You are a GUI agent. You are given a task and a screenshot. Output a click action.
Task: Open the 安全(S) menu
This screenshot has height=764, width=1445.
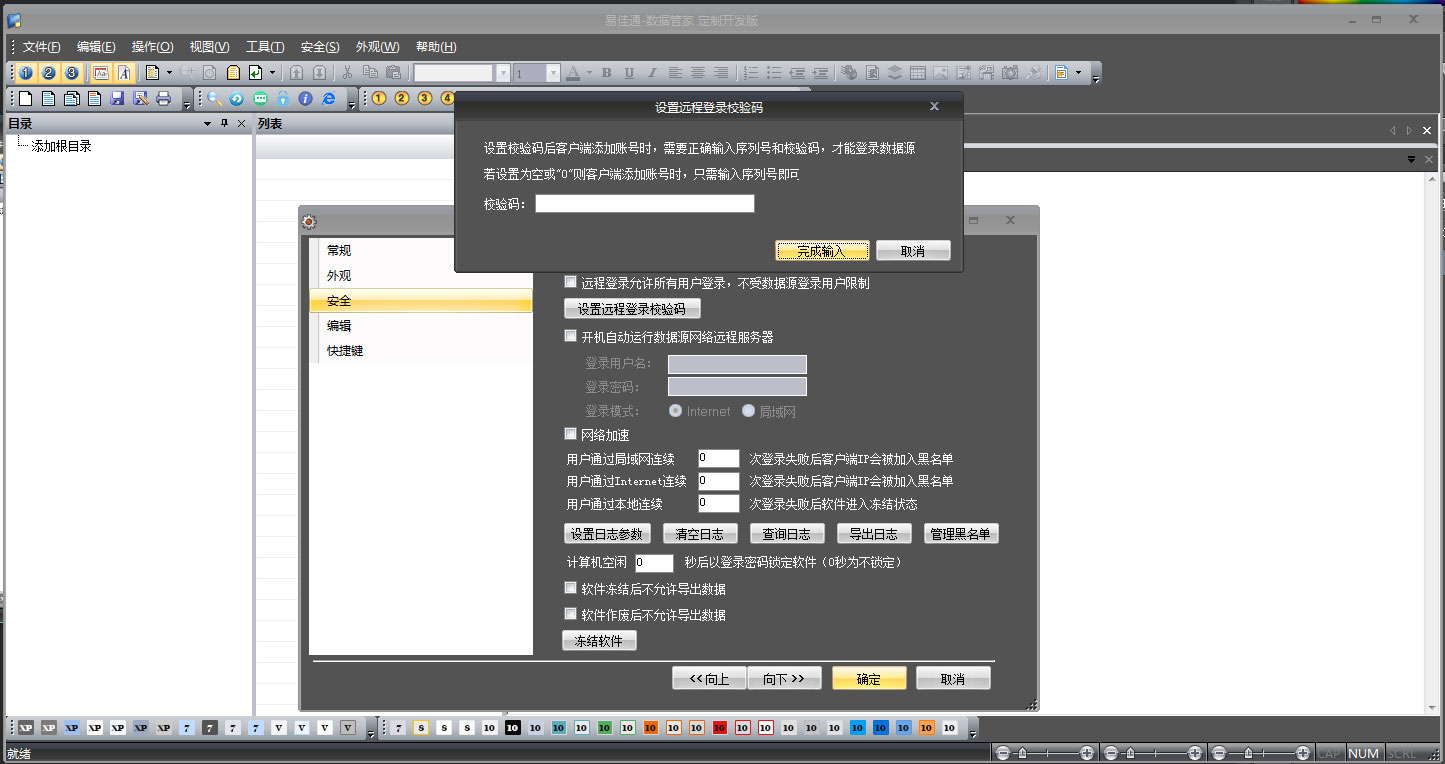click(x=320, y=47)
